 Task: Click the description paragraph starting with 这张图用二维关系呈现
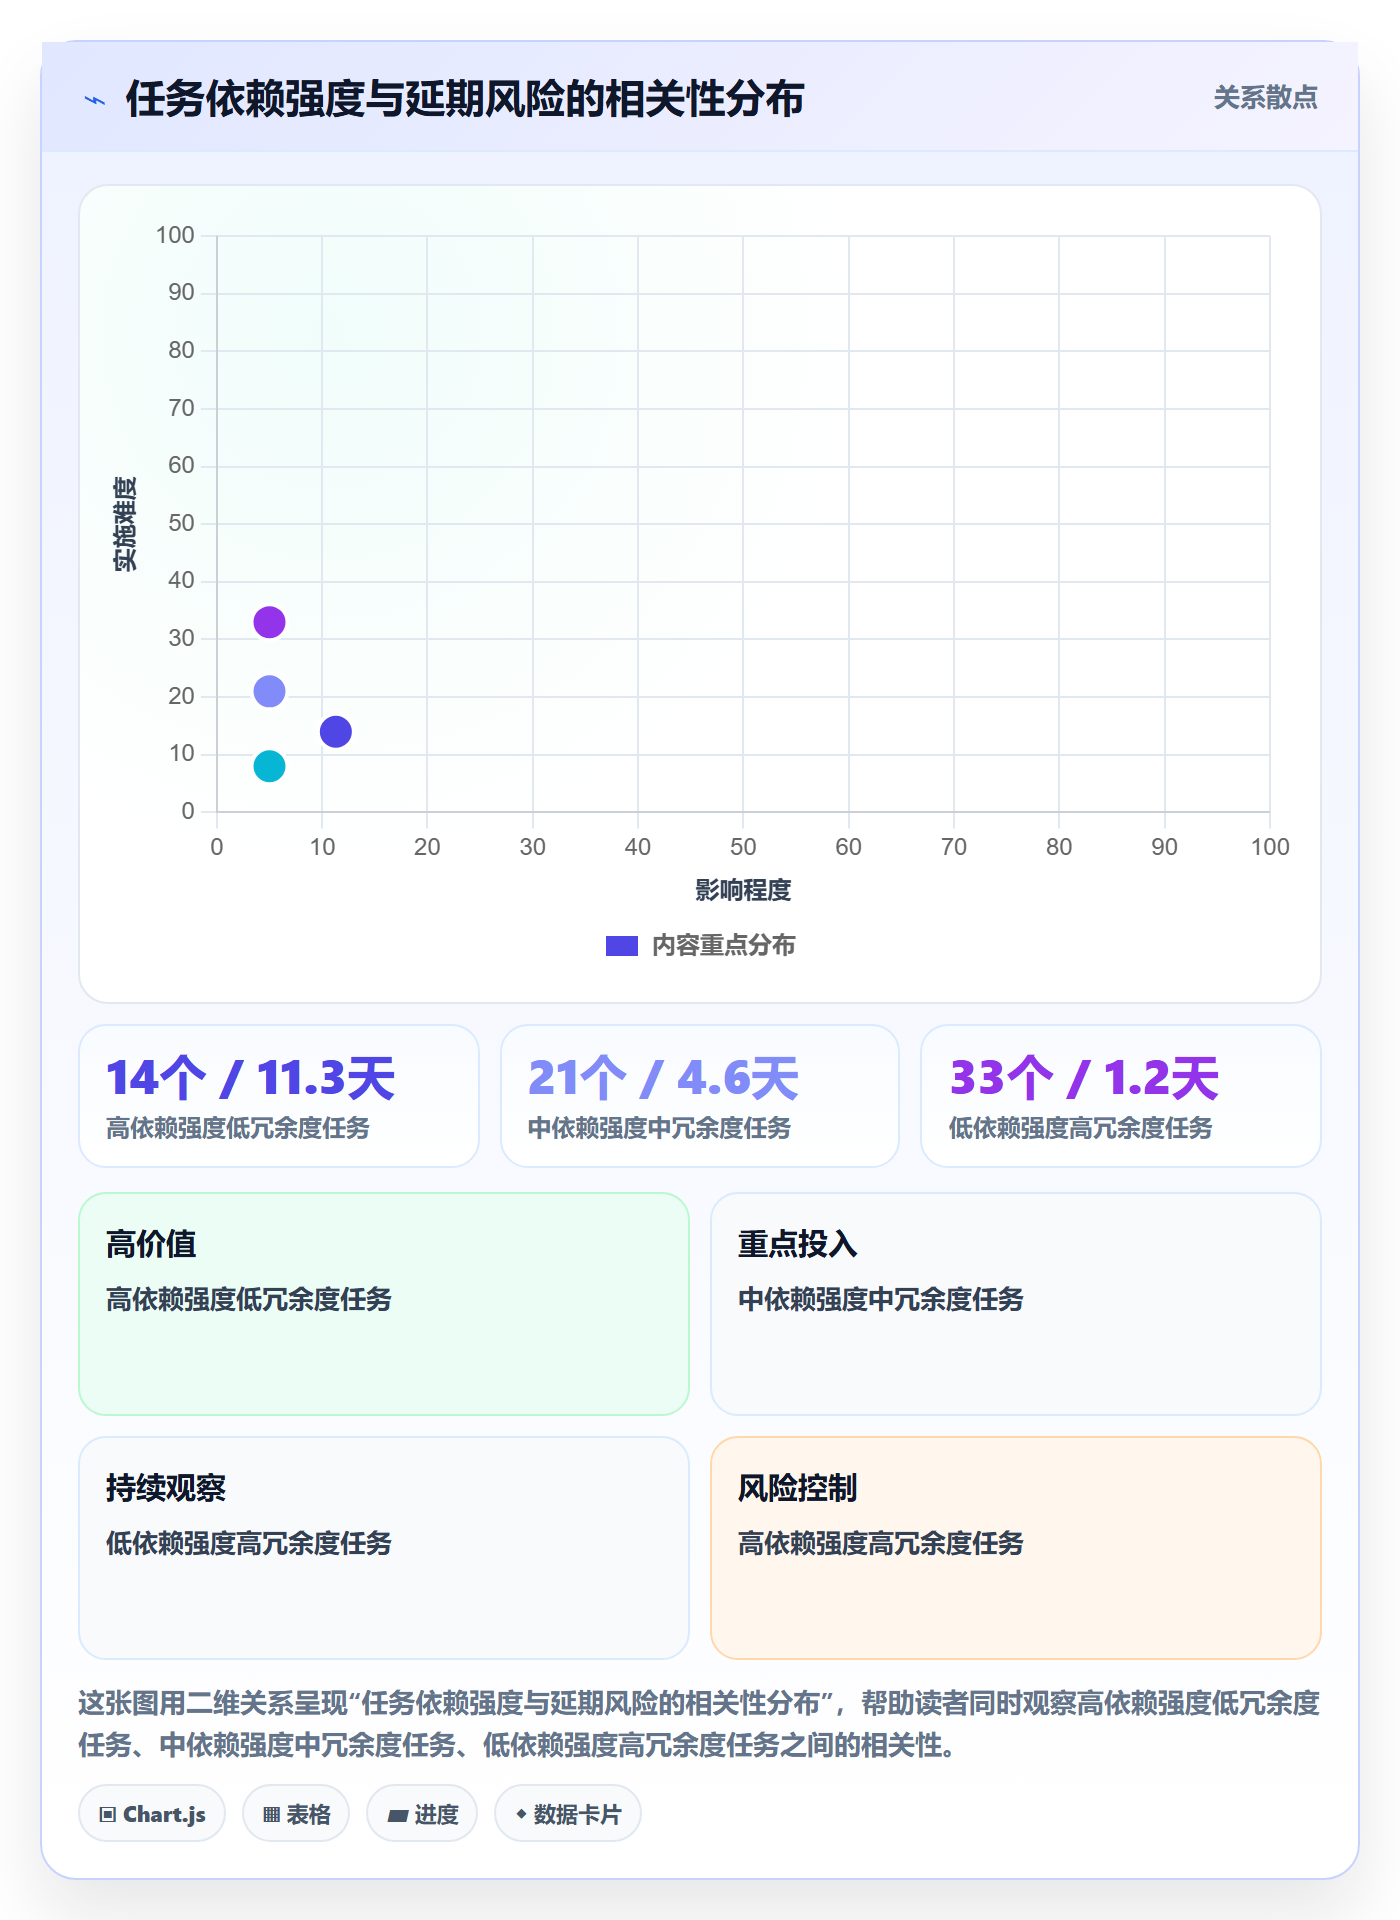(700, 1724)
